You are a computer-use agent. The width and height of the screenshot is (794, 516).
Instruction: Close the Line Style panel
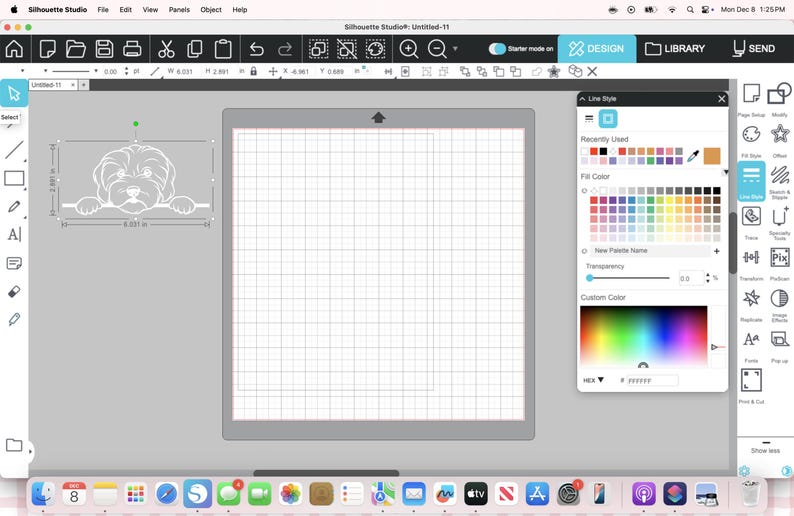pyautogui.click(x=722, y=99)
